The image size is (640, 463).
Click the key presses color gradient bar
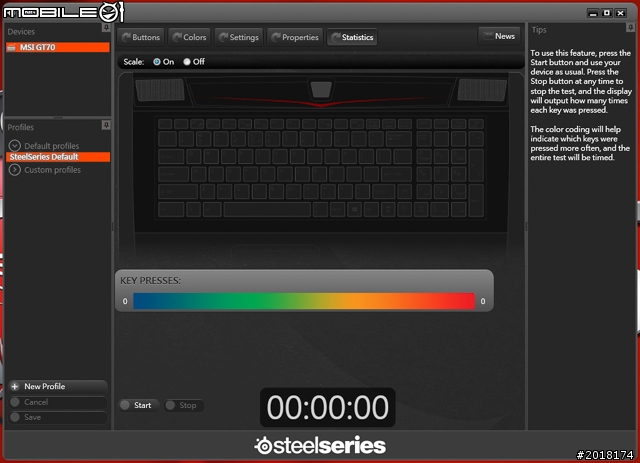(304, 301)
